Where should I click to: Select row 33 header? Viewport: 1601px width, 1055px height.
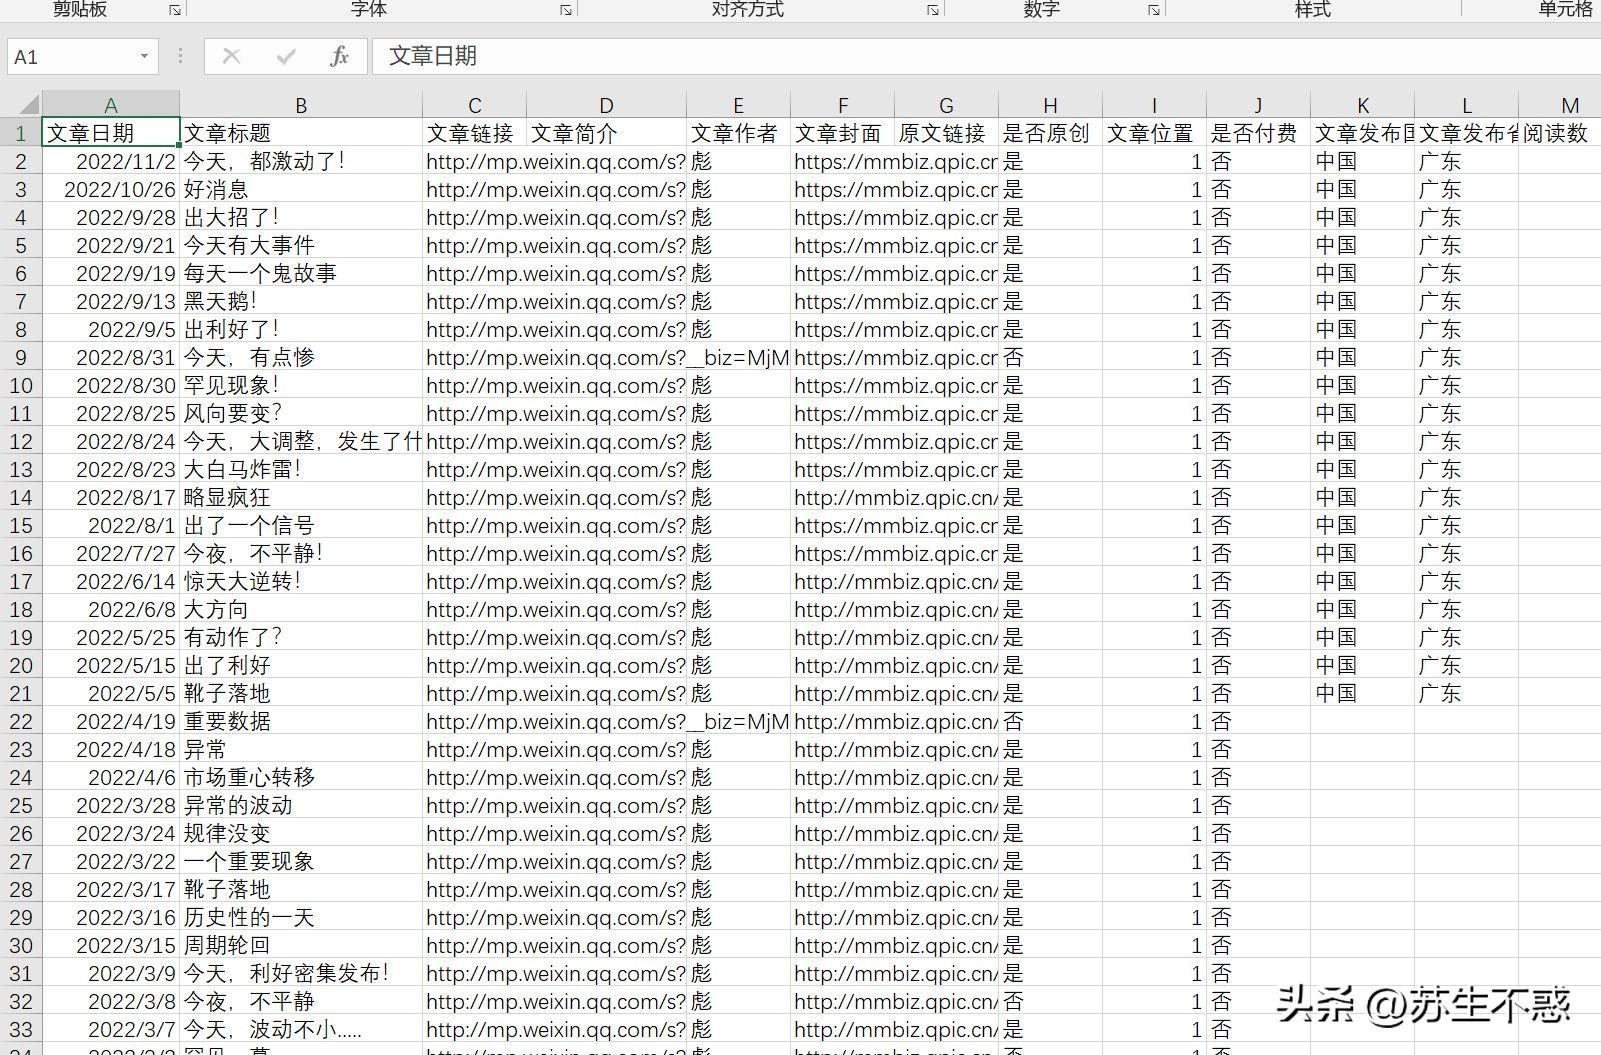point(20,1029)
